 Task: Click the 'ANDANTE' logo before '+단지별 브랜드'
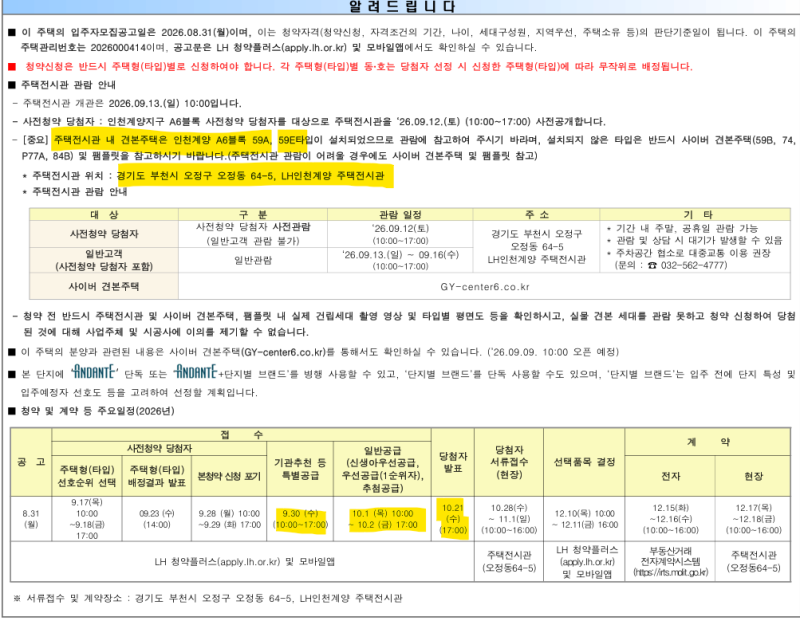pyautogui.click(x=195, y=372)
